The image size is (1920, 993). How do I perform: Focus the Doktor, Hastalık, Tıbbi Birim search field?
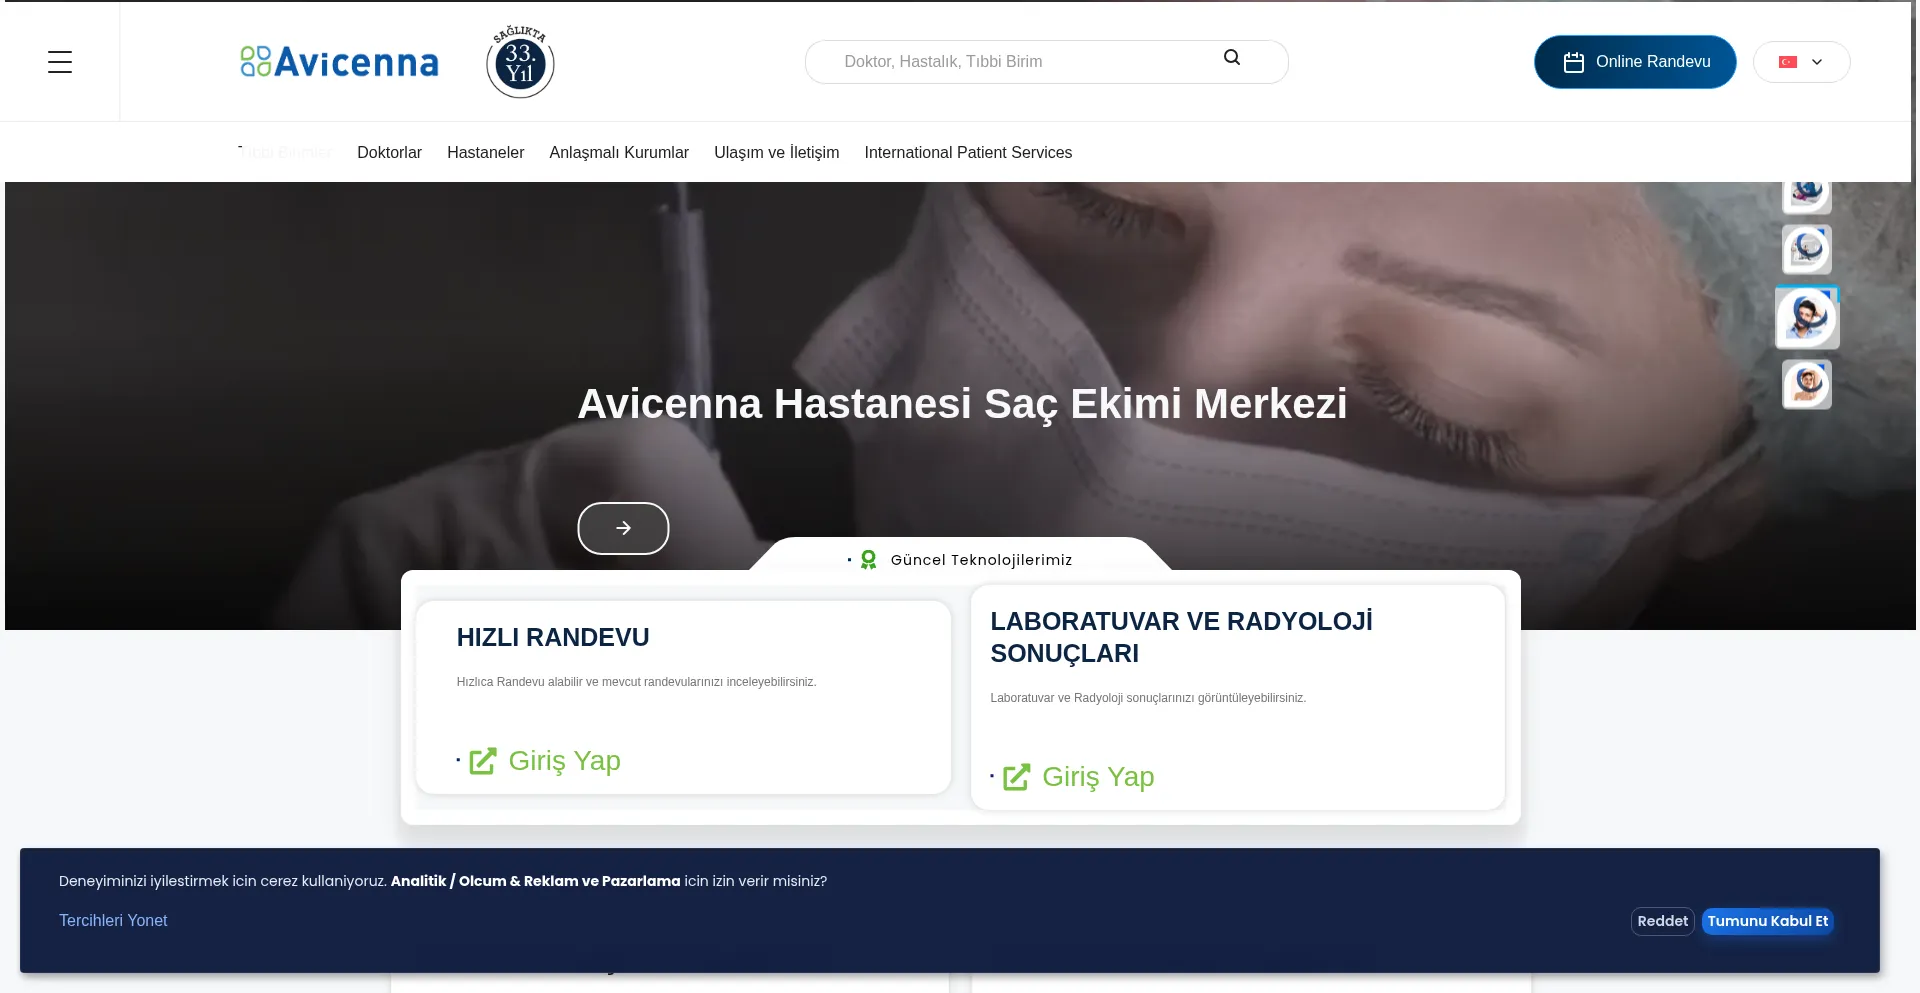[1046, 62]
